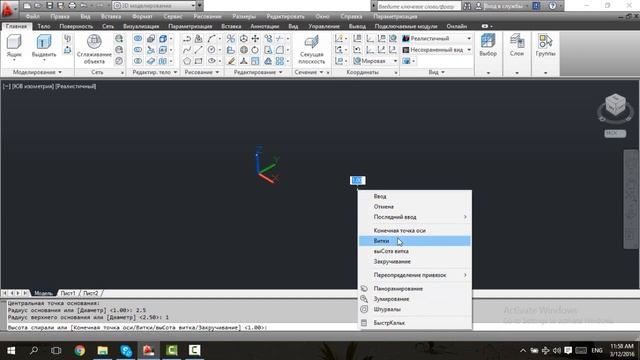Expand the Редактир. тело panel title
Image resolution: width=640 pixels, height=360 pixels.
tap(155, 72)
